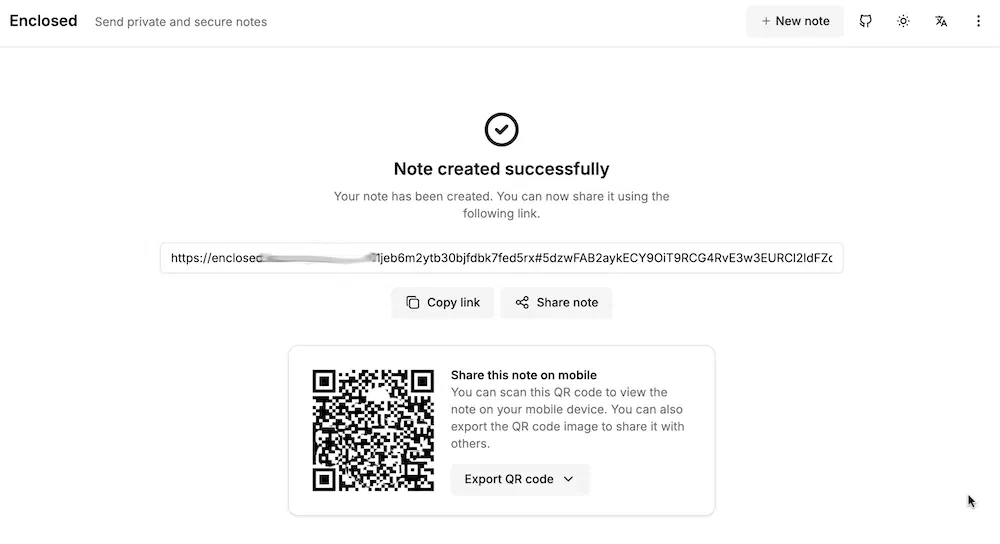Image resolution: width=1000 pixels, height=544 pixels.
Task: Click the success checkmark circle icon
Action: coord(501,129)
